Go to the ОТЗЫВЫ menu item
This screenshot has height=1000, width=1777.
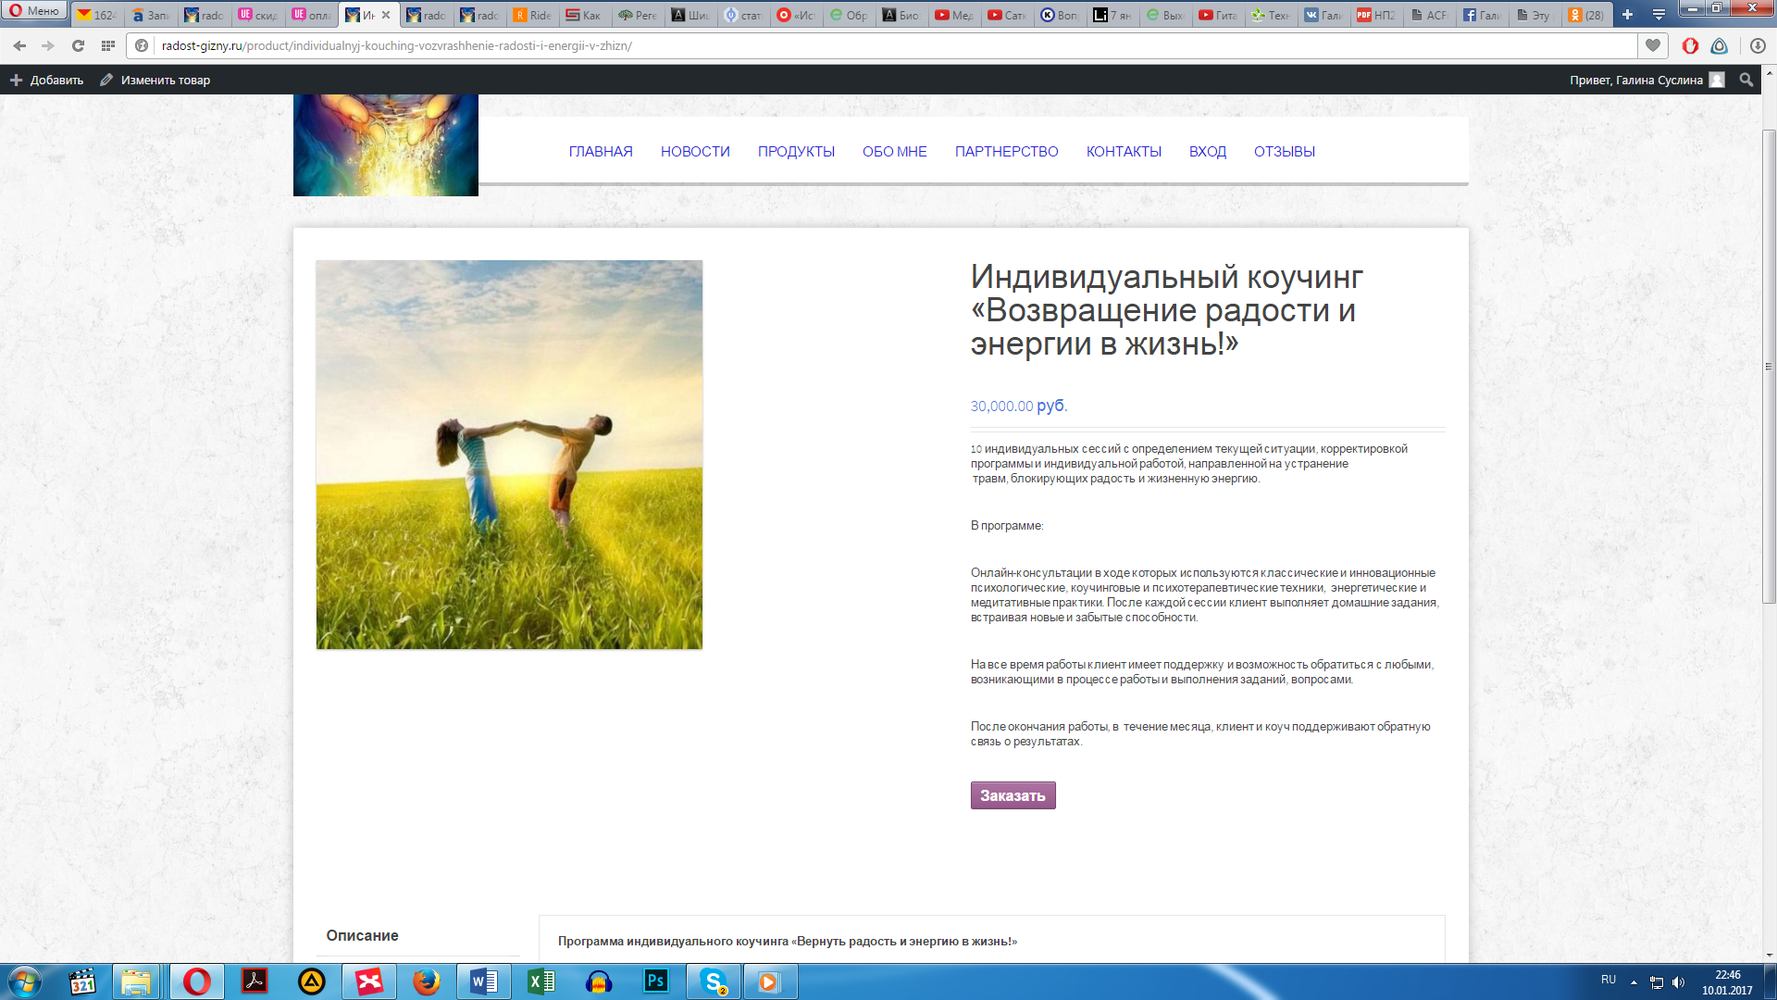point(1284,152)
